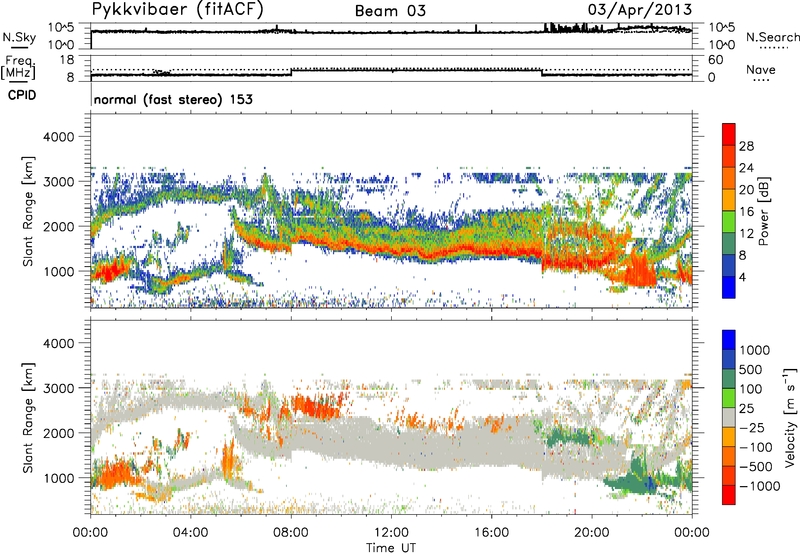This screenshot has height=554, width=800.
Task: Click the Nave axis value '60'
Action: 715,60
